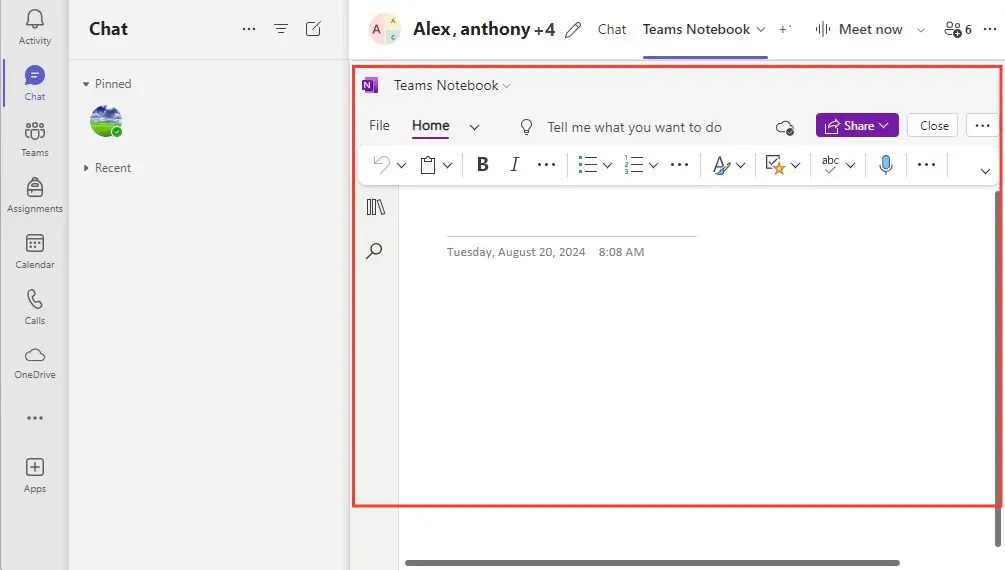Click the Tell me search field

pyautogui.click(x=634, y=127)
